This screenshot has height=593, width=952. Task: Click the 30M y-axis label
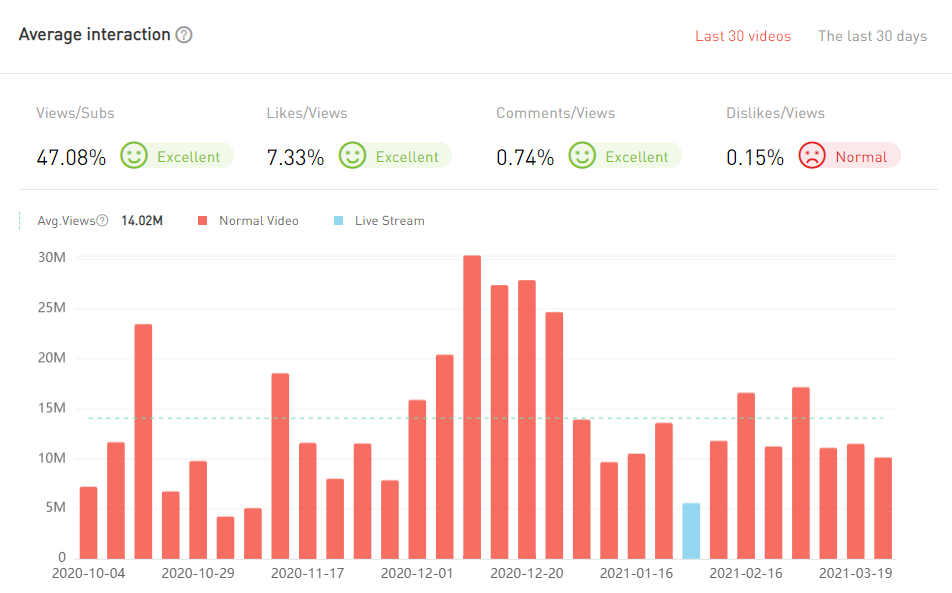click(x=52, y=257)
